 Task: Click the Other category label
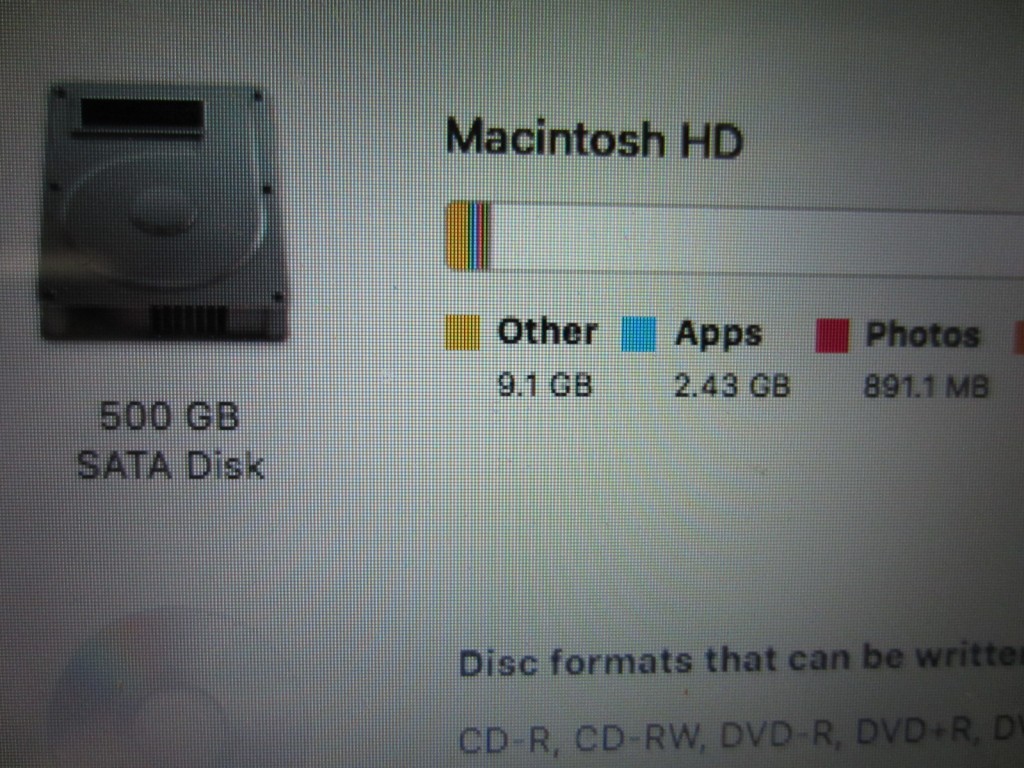pos(547,332)
